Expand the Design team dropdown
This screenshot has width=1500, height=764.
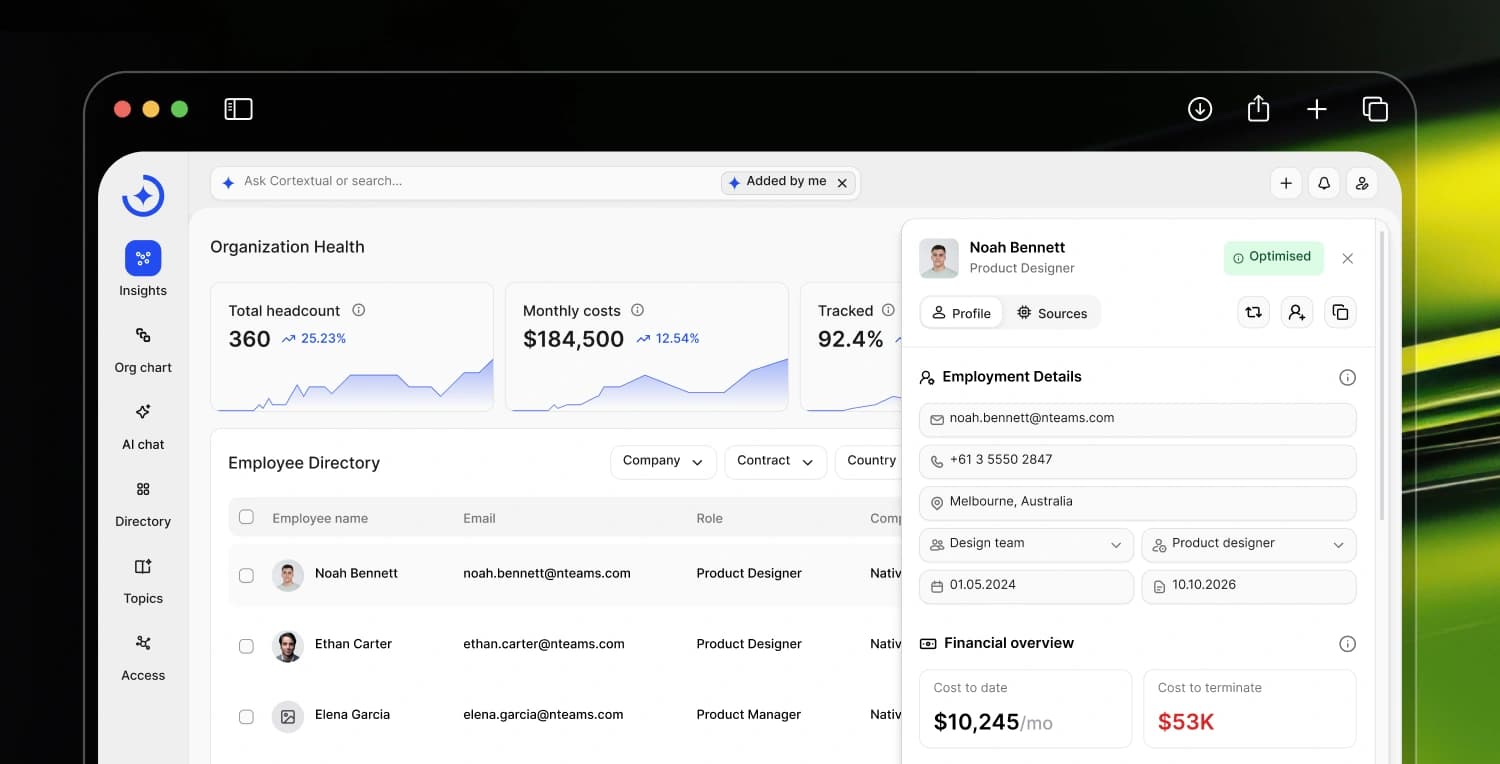1026,544
